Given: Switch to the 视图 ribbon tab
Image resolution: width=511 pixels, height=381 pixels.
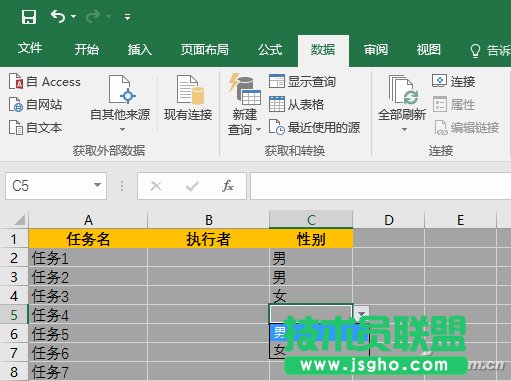Looking at the screenshot, I should pos(429,50).
